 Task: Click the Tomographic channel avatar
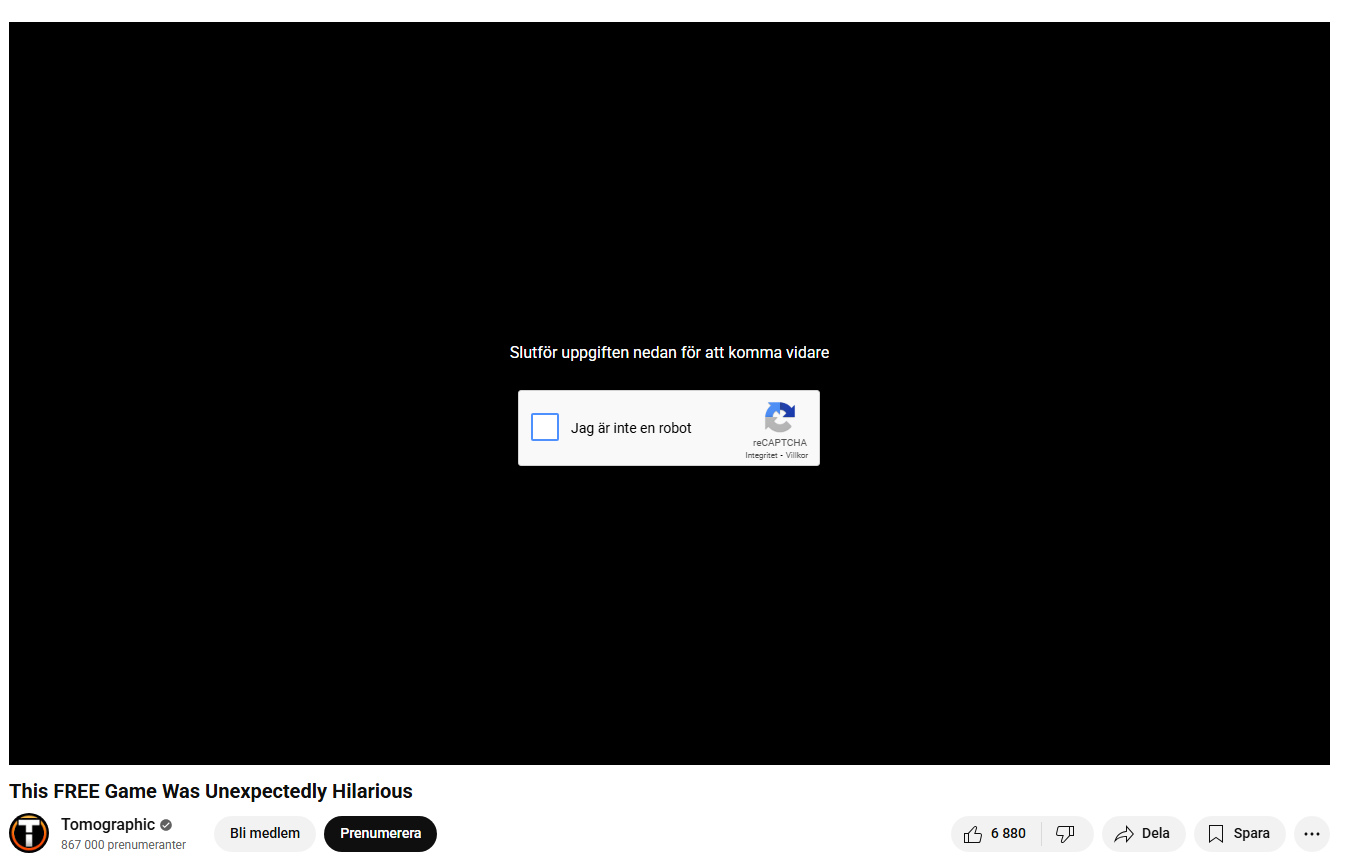(29, 833)
